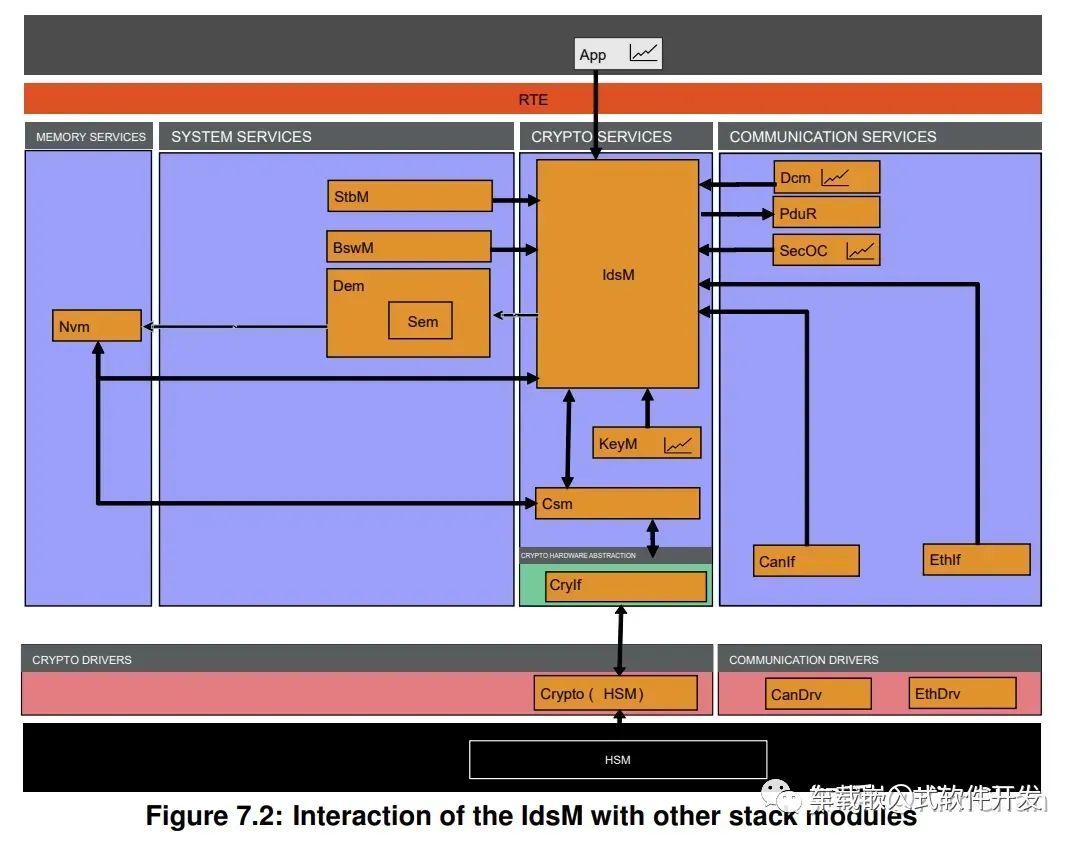Select the StbM module
Viewport: 1077px width, 845px height.
click(408, 196)
